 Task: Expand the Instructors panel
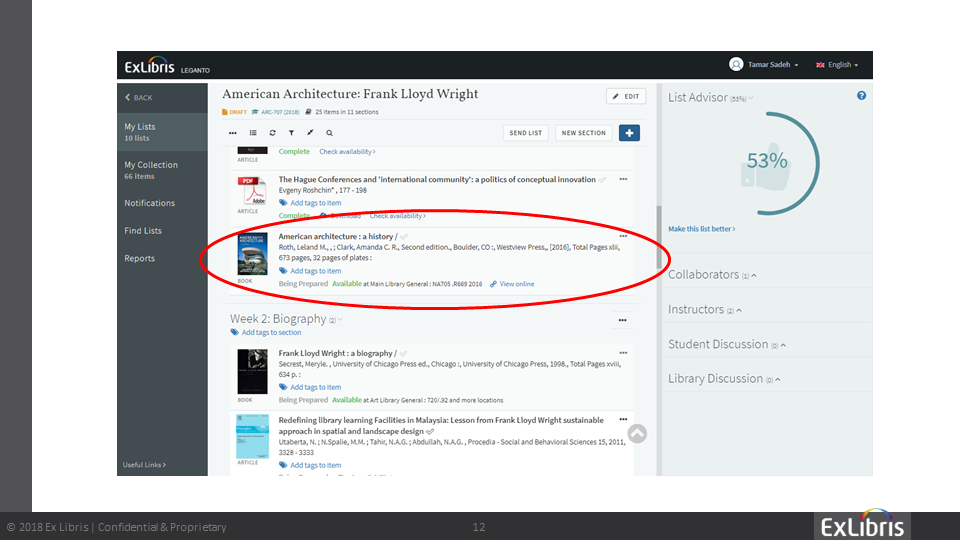pos(704,310)
